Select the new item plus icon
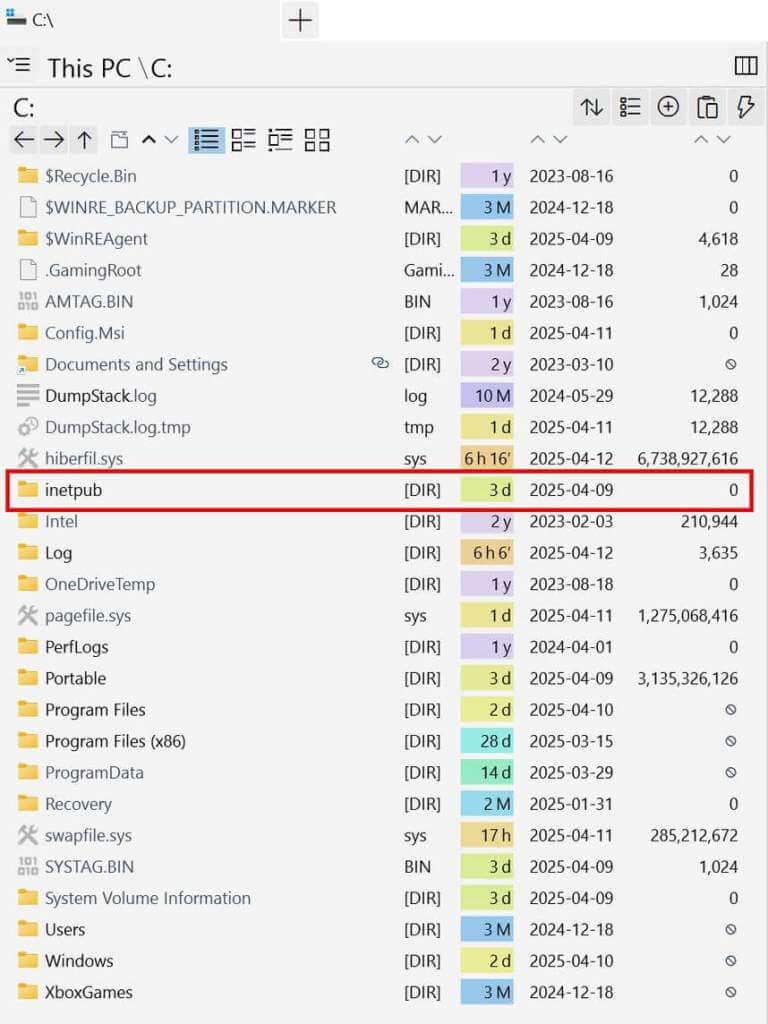 [x=668, y=106]
